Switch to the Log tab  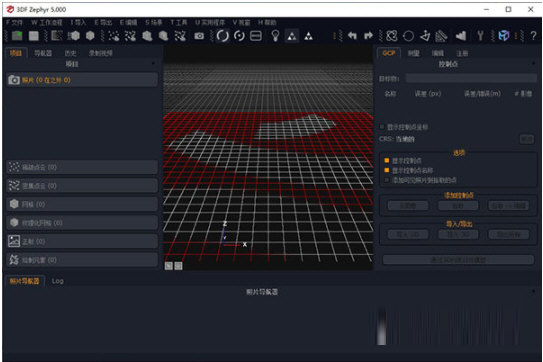(x=57, y=281)
